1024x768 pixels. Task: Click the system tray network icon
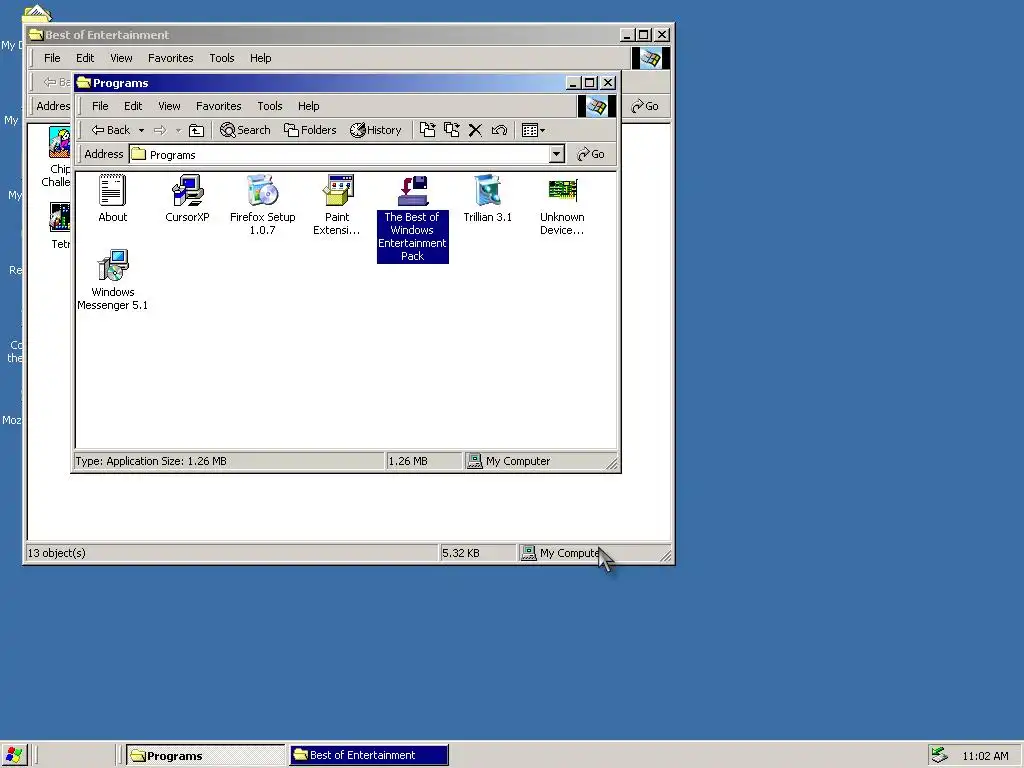[x=939, y=755]
